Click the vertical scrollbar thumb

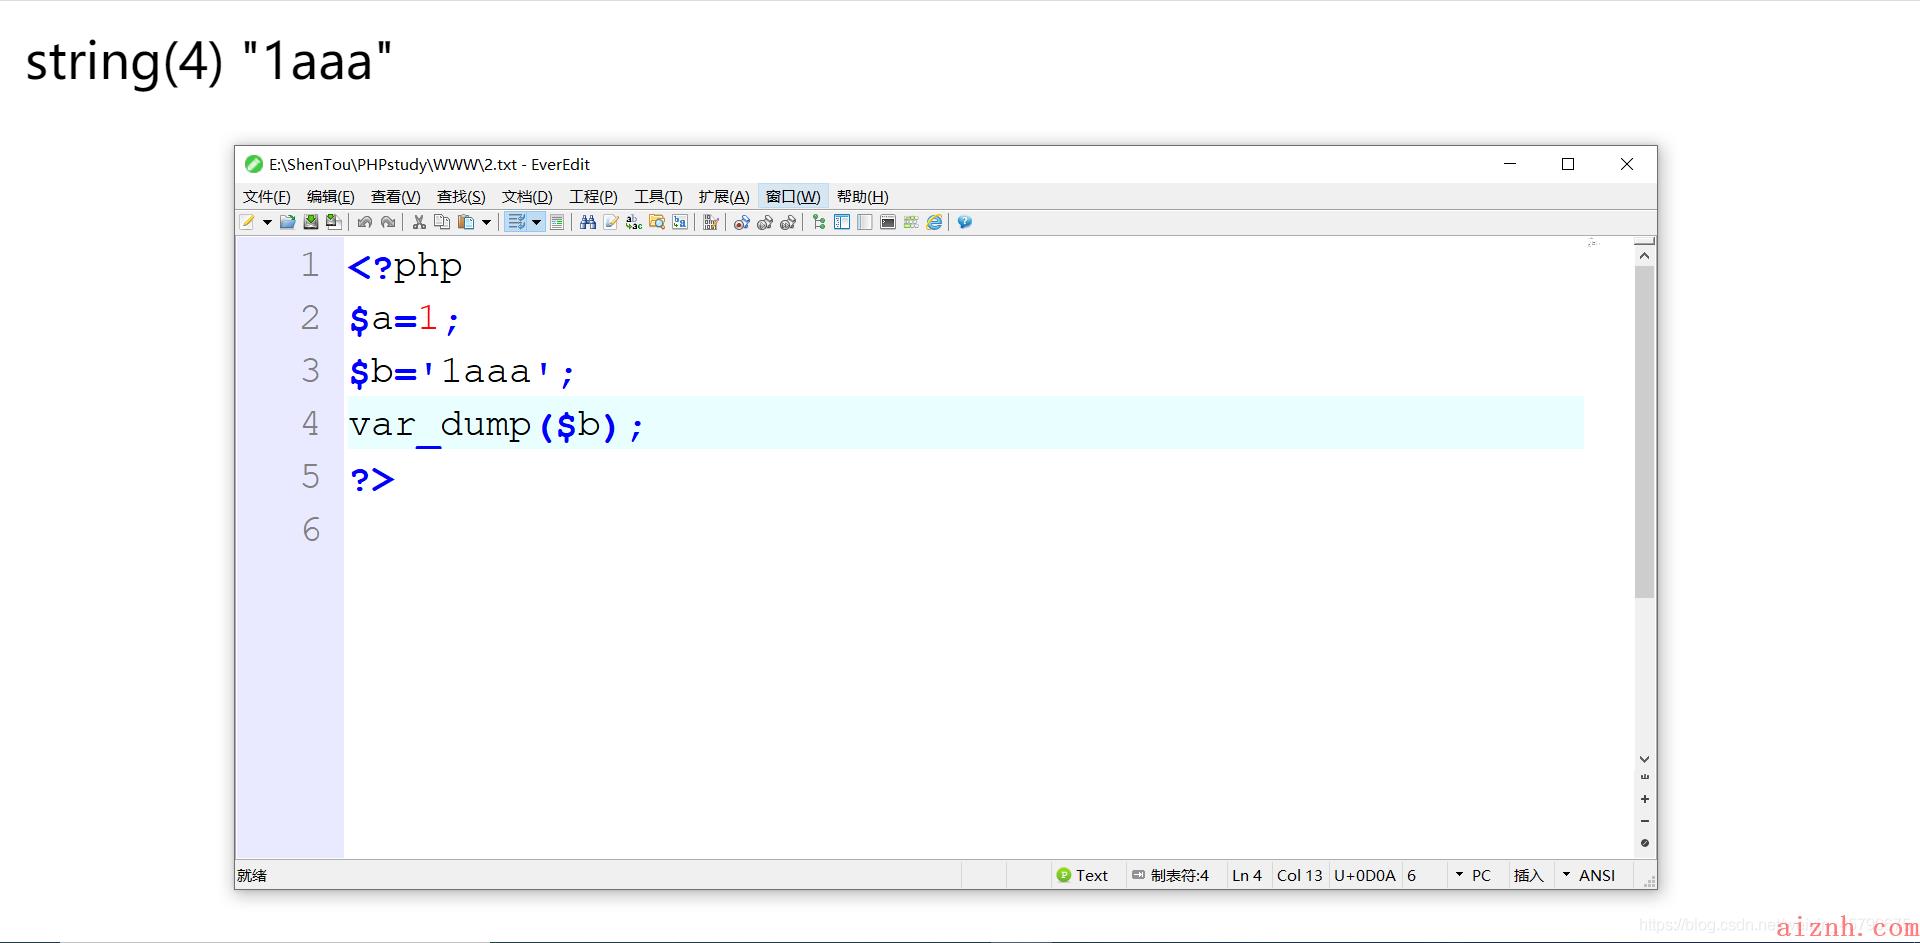[x=1644, y=432]
